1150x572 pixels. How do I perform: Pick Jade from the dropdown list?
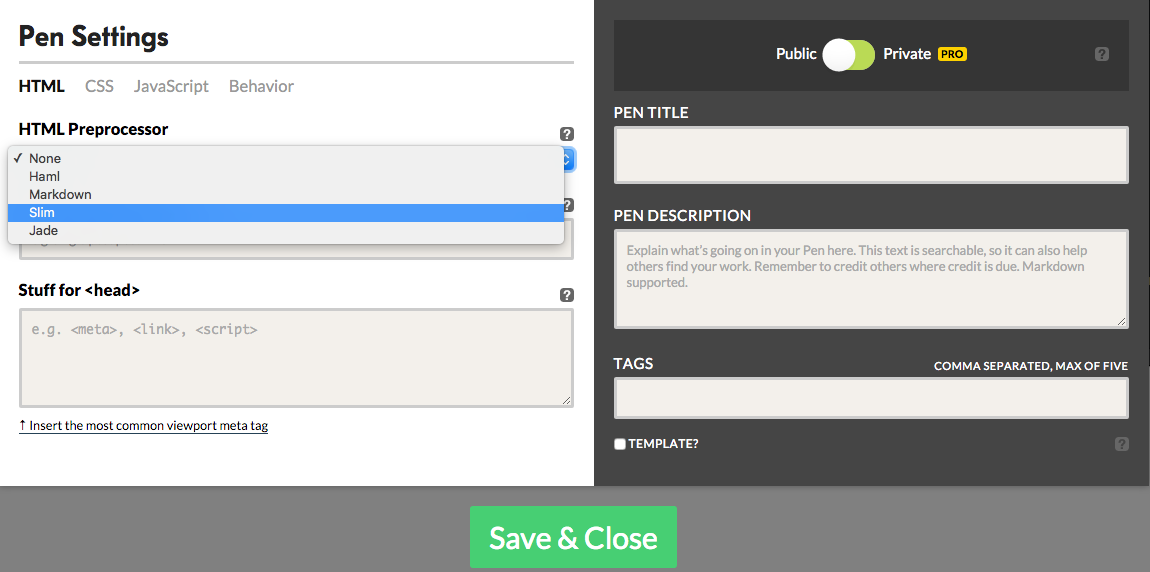pos(43,230)
